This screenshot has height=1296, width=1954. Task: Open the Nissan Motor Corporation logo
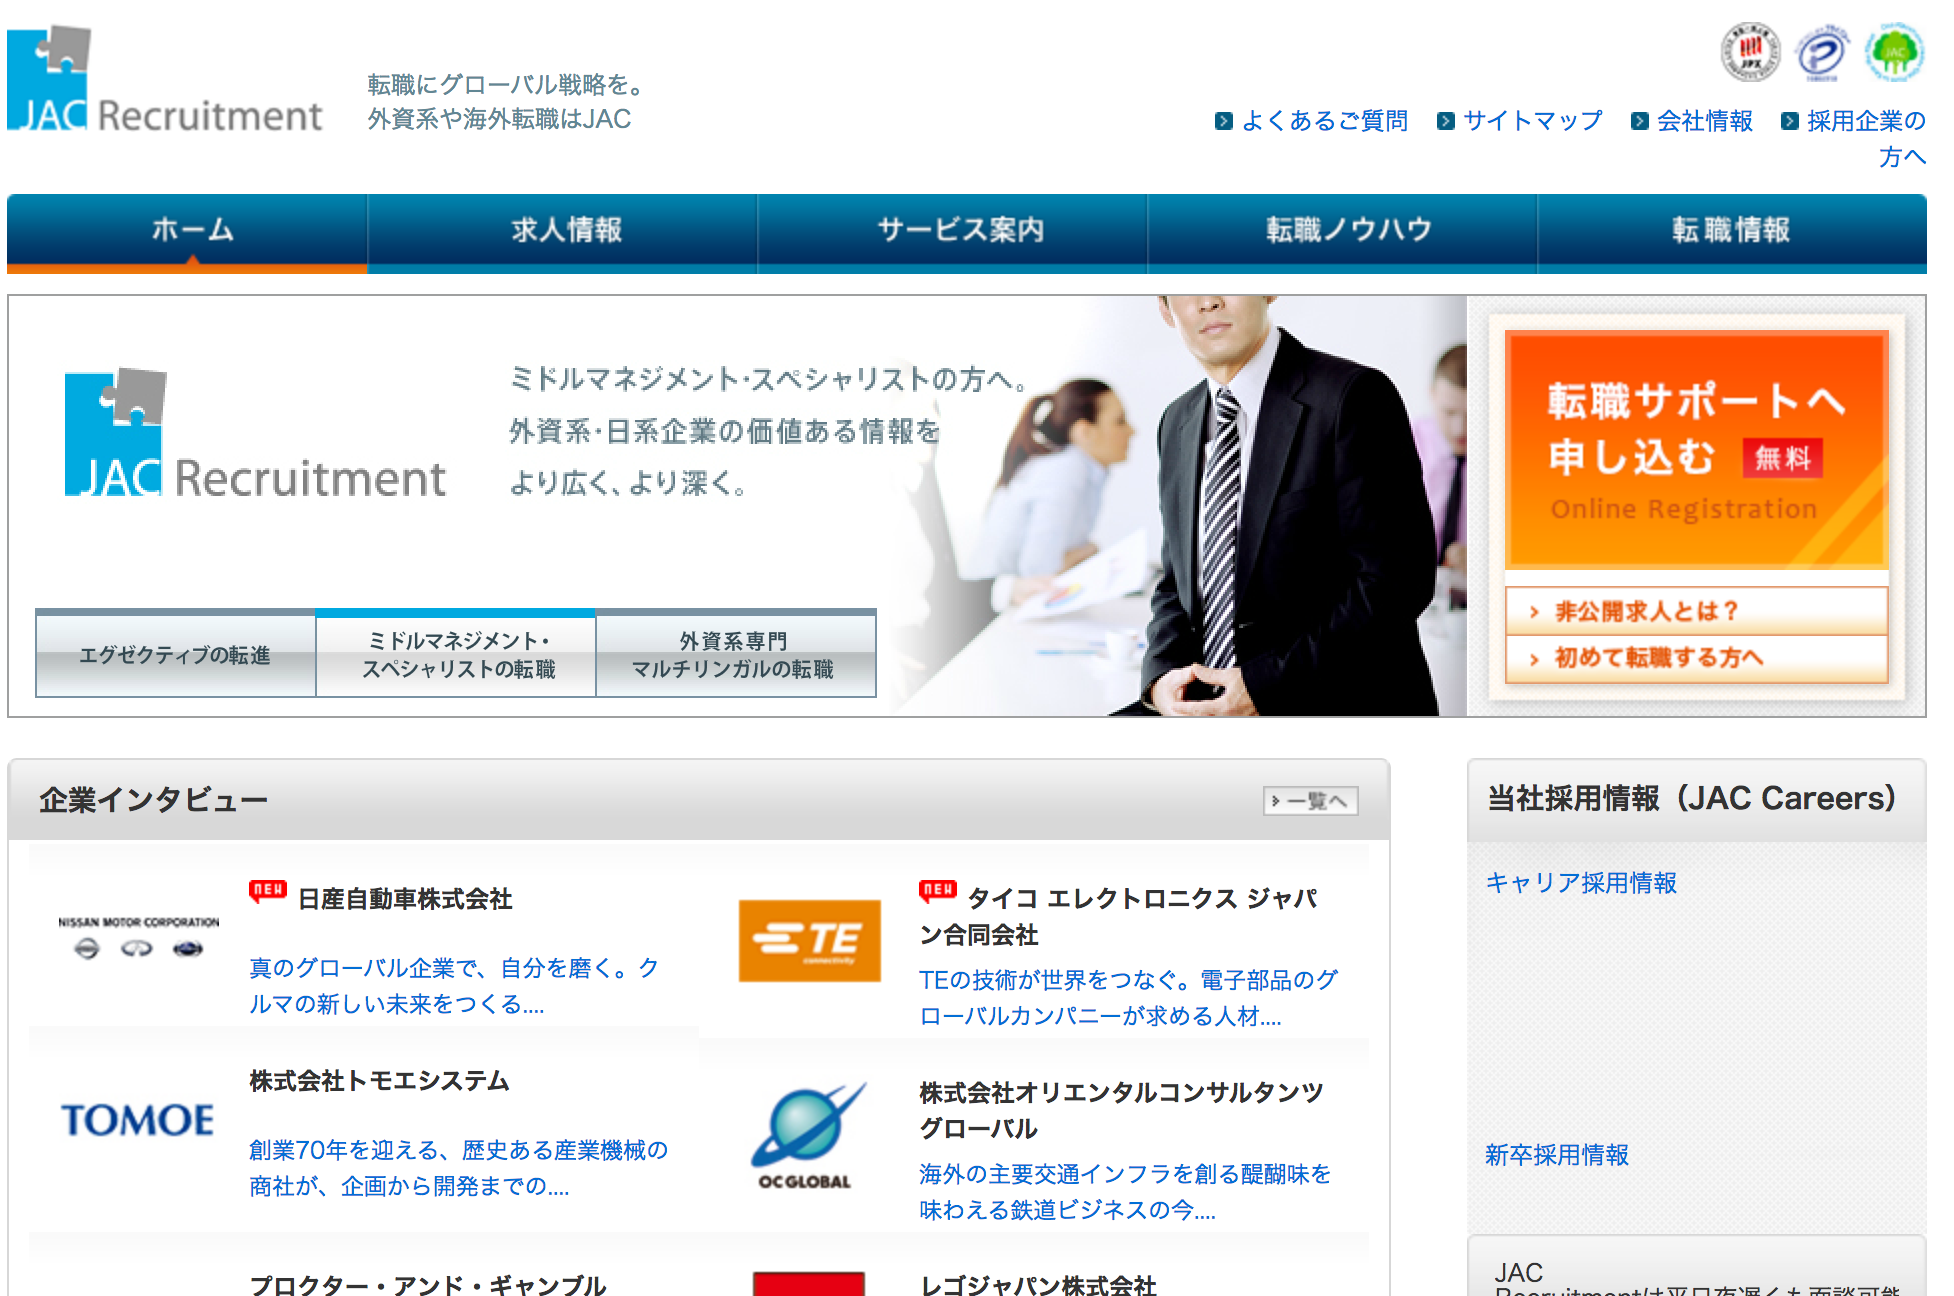coord(138,937)
